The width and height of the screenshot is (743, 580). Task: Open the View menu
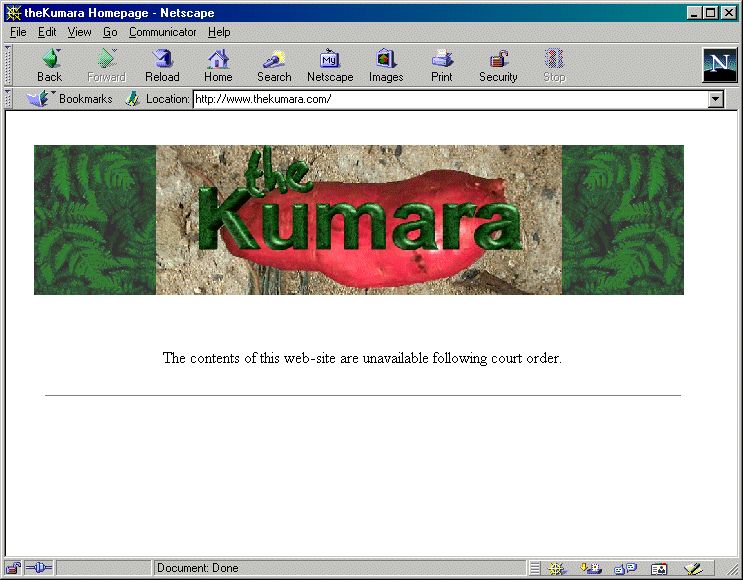click(x=79, y=32)
